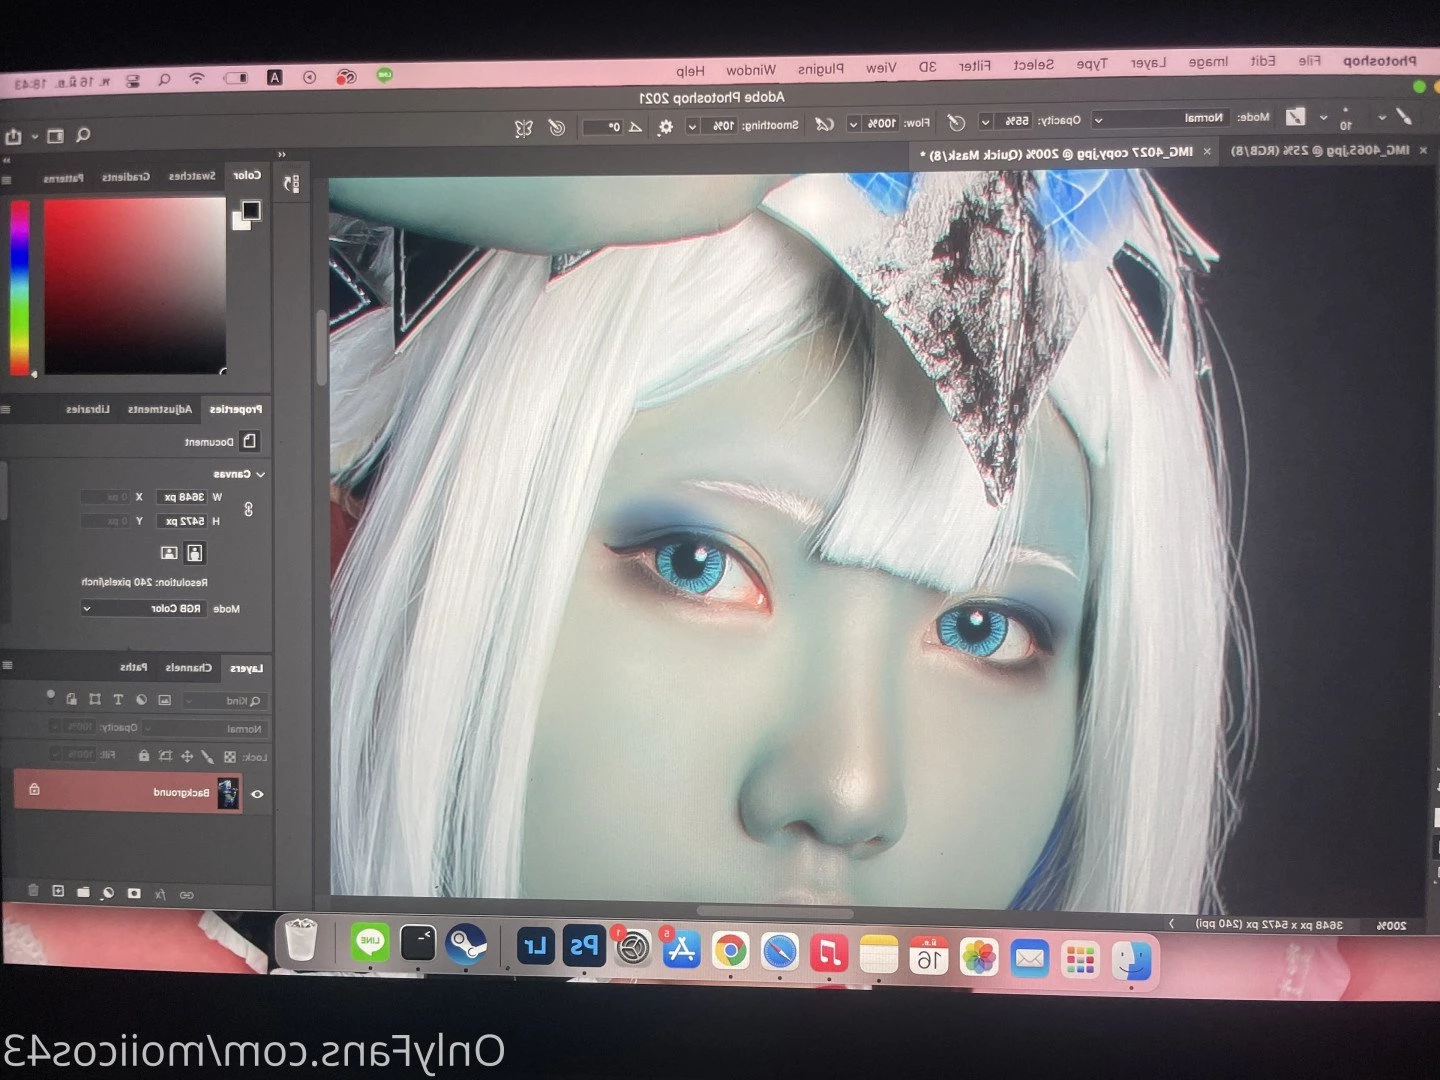Open smoothing options gear icon
The height and width of the screenshot is (1080, 1440).
pyautogui.click(x=665, y=127)
